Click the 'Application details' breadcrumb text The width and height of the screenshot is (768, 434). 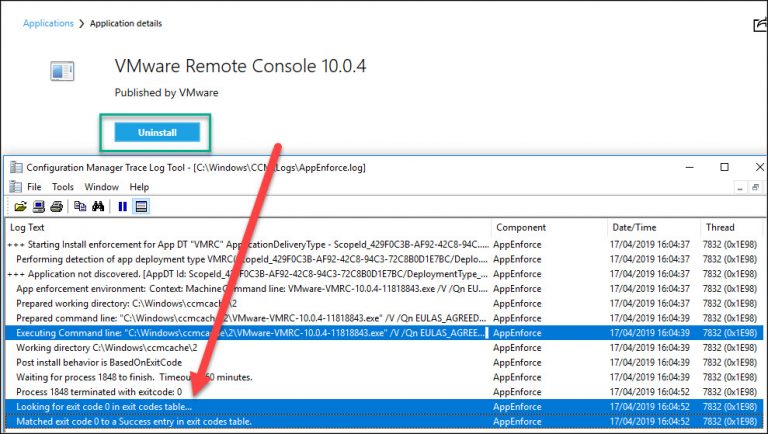[x=126, y=23]
